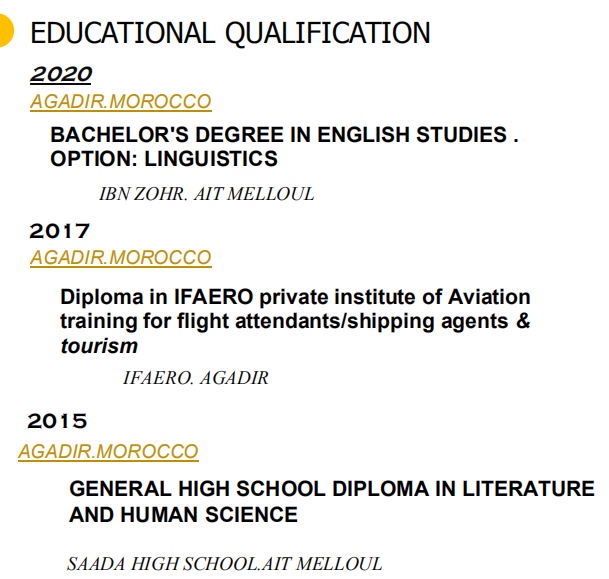
Task: Select the OPTION: LINGUISTICS text
Action: click(x=164, y=159)
